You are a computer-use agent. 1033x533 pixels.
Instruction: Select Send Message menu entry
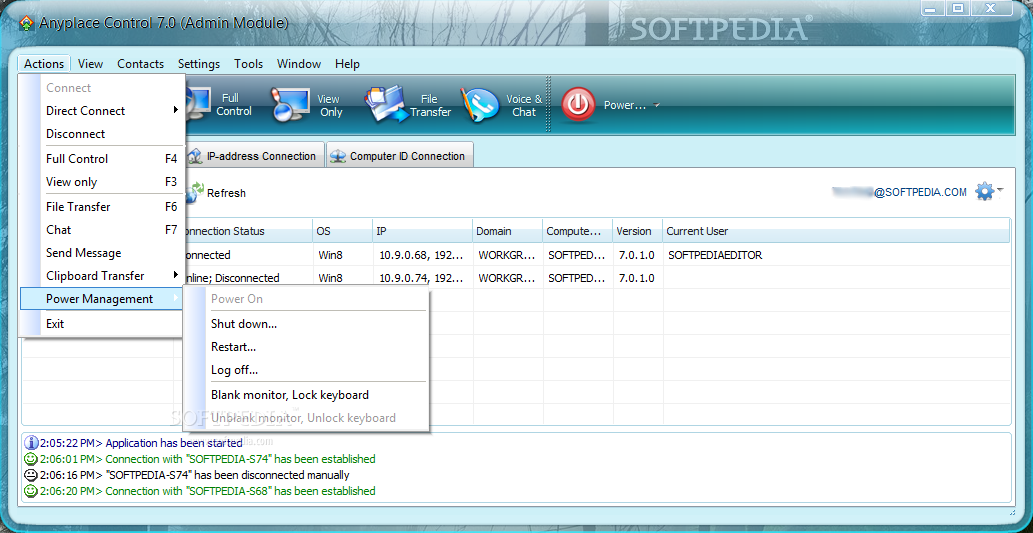click(x=101, y=253)
